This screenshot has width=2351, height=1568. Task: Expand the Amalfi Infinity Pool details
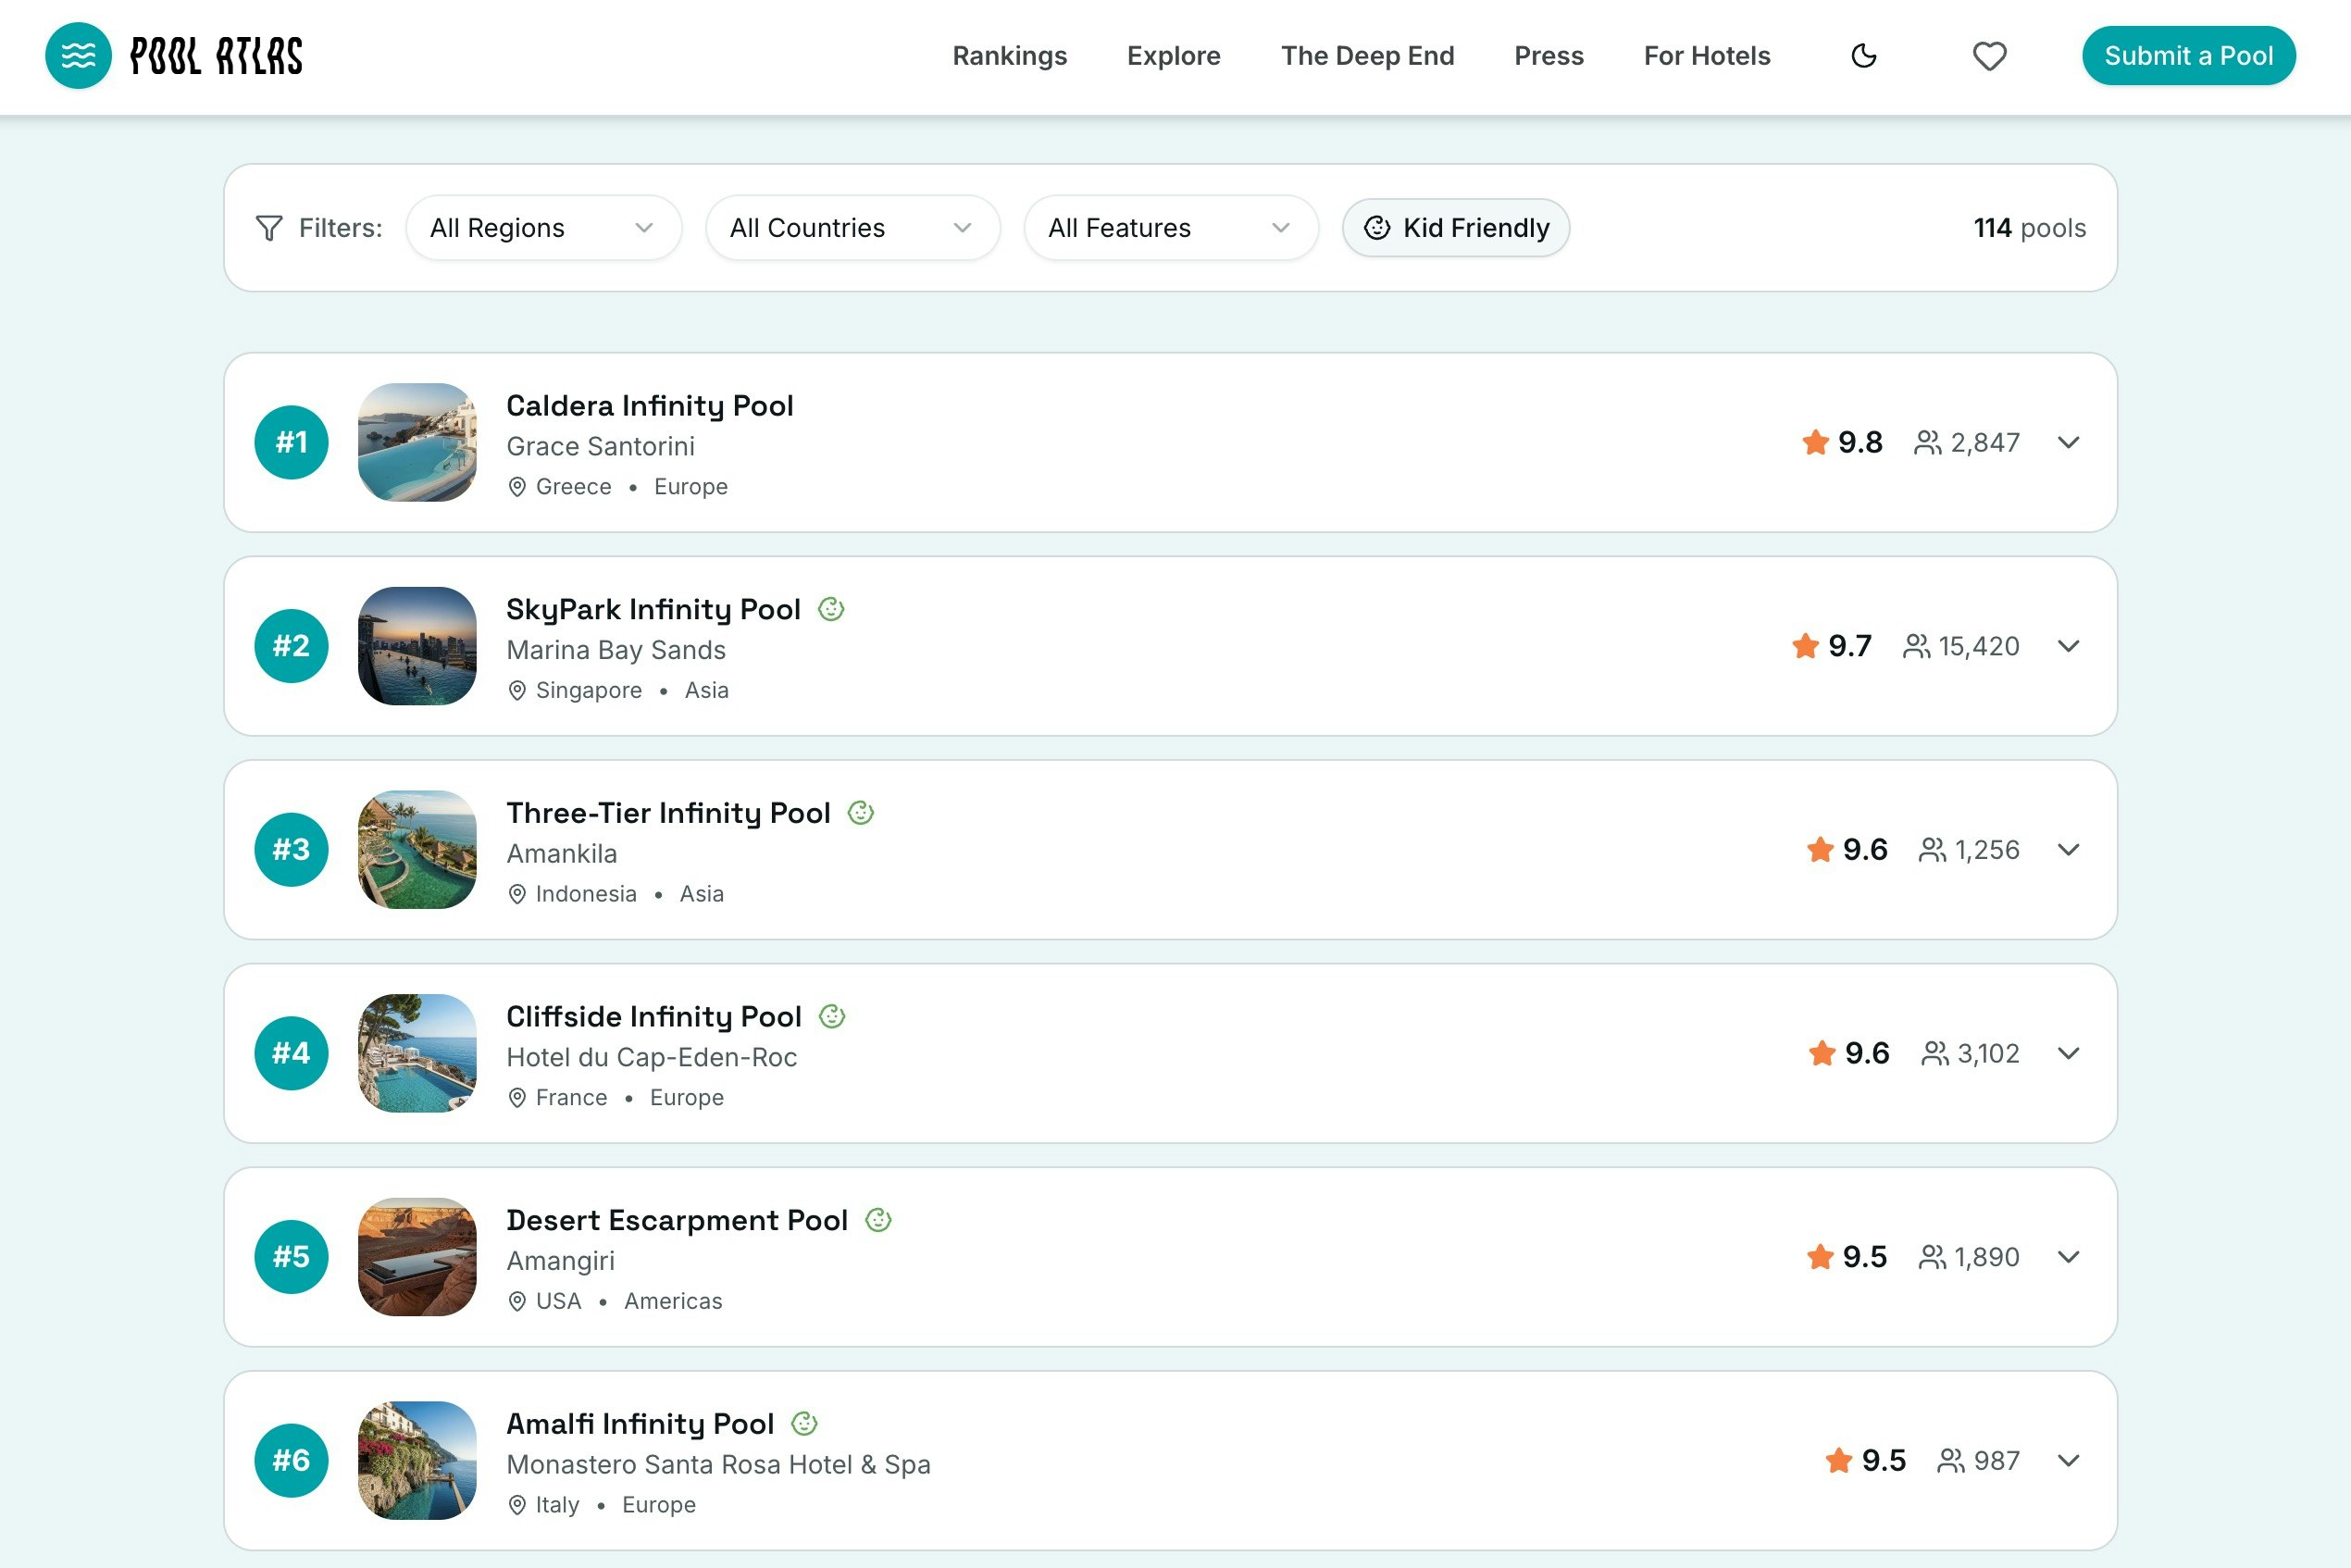pyautogui.click(x=2068, y=1461)
